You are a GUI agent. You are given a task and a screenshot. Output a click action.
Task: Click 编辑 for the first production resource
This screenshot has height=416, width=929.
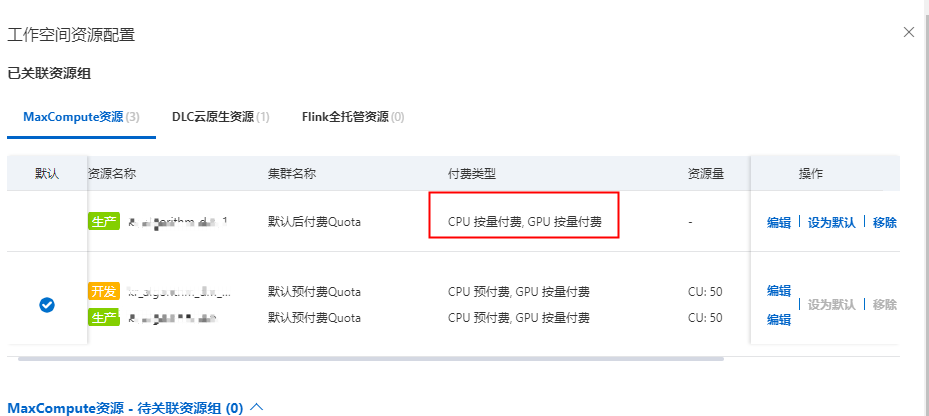779,223
